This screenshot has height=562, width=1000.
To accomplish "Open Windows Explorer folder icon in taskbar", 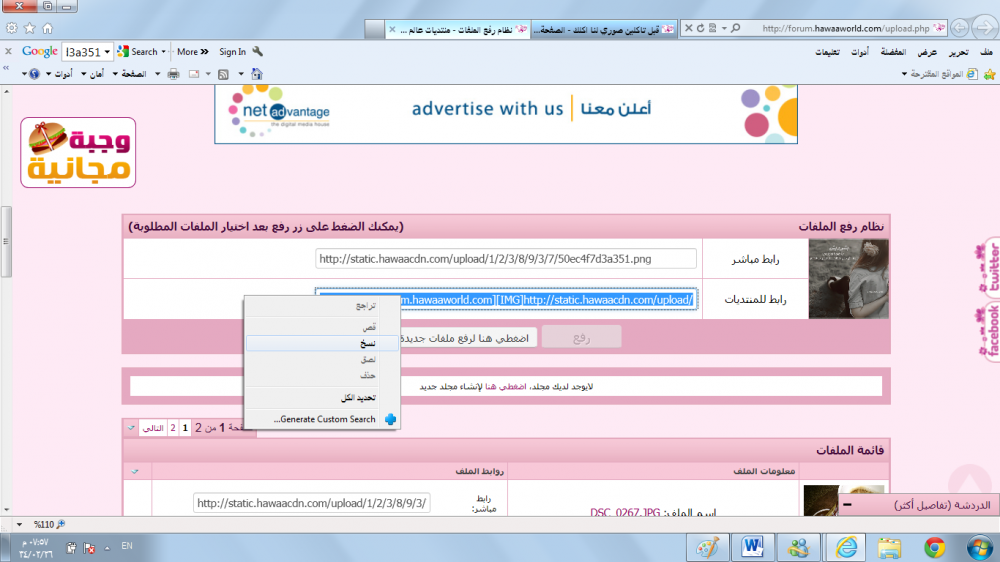I will pos(889,547).
